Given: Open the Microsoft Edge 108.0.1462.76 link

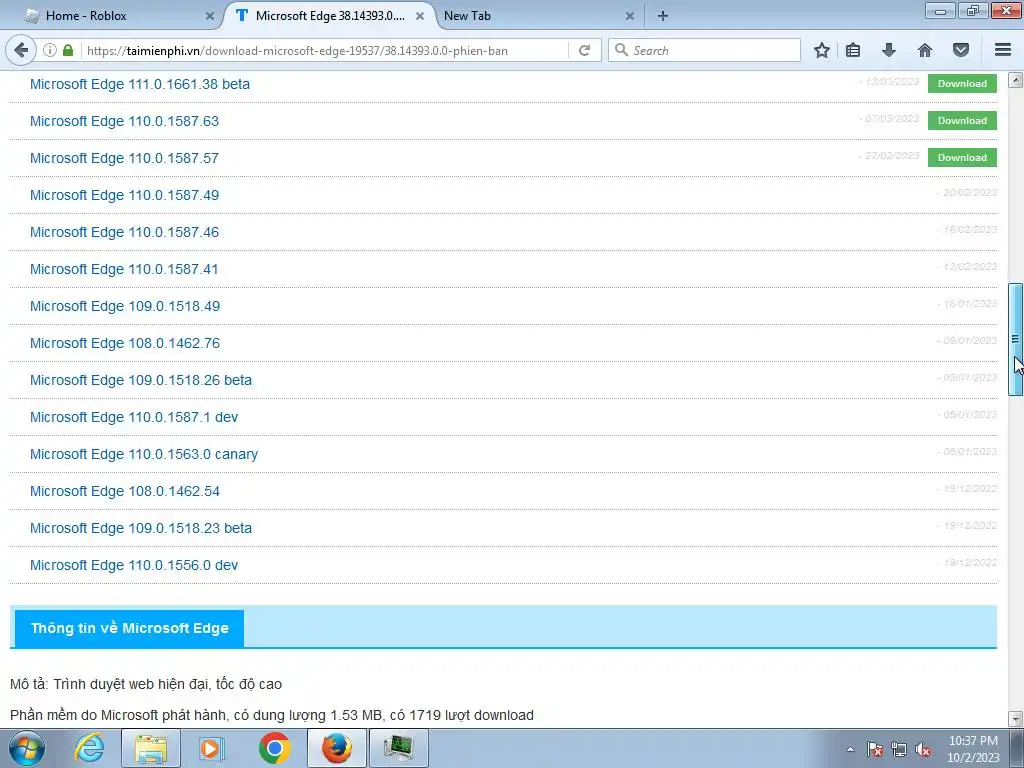Looking at the screenshot, I should click(125, 343).
